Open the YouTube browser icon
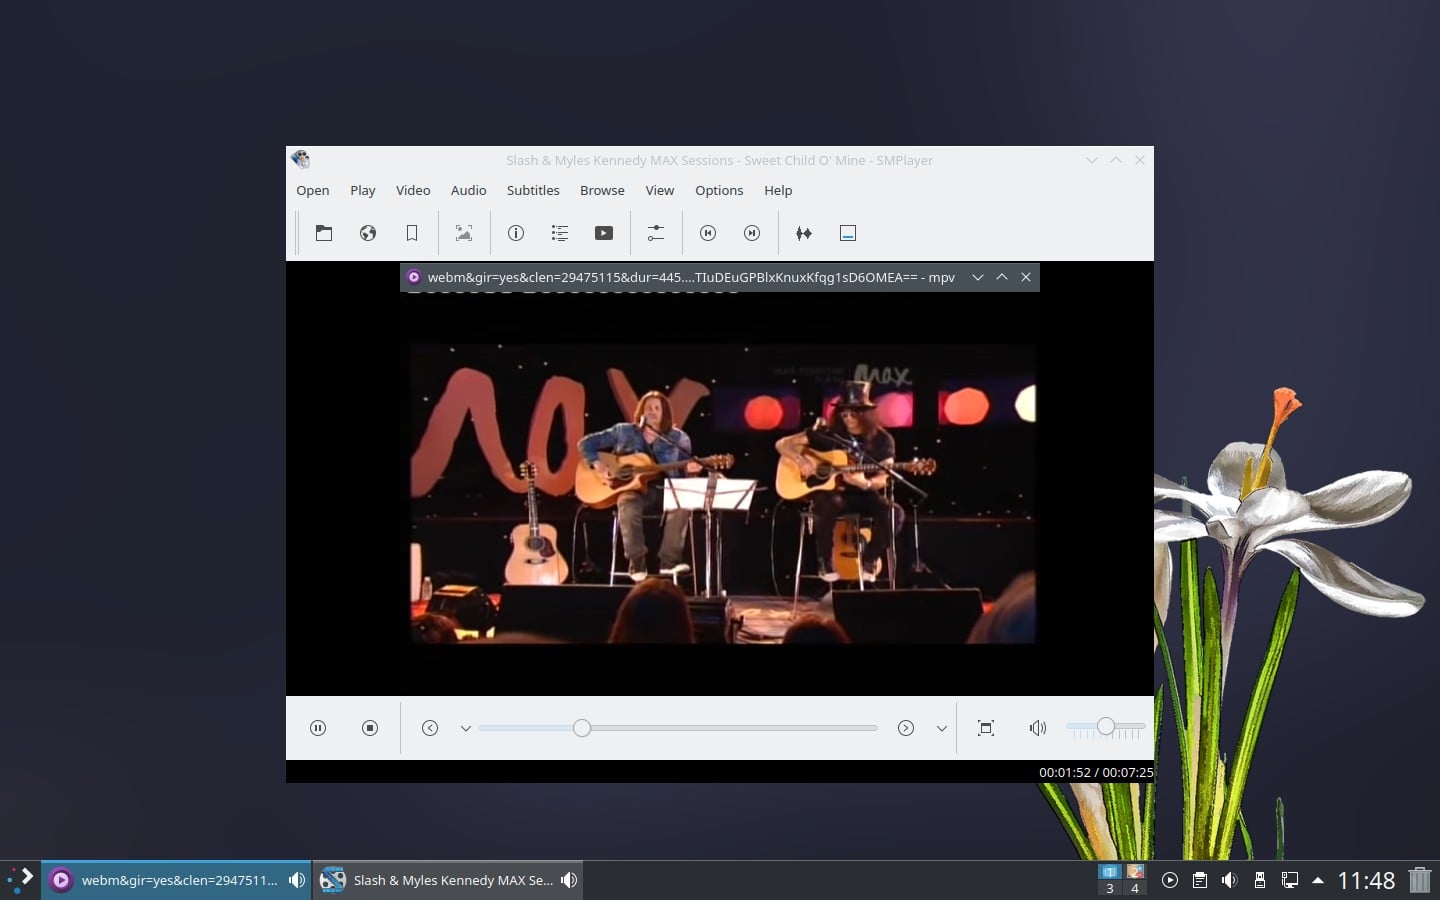 (x=604, y=233)
